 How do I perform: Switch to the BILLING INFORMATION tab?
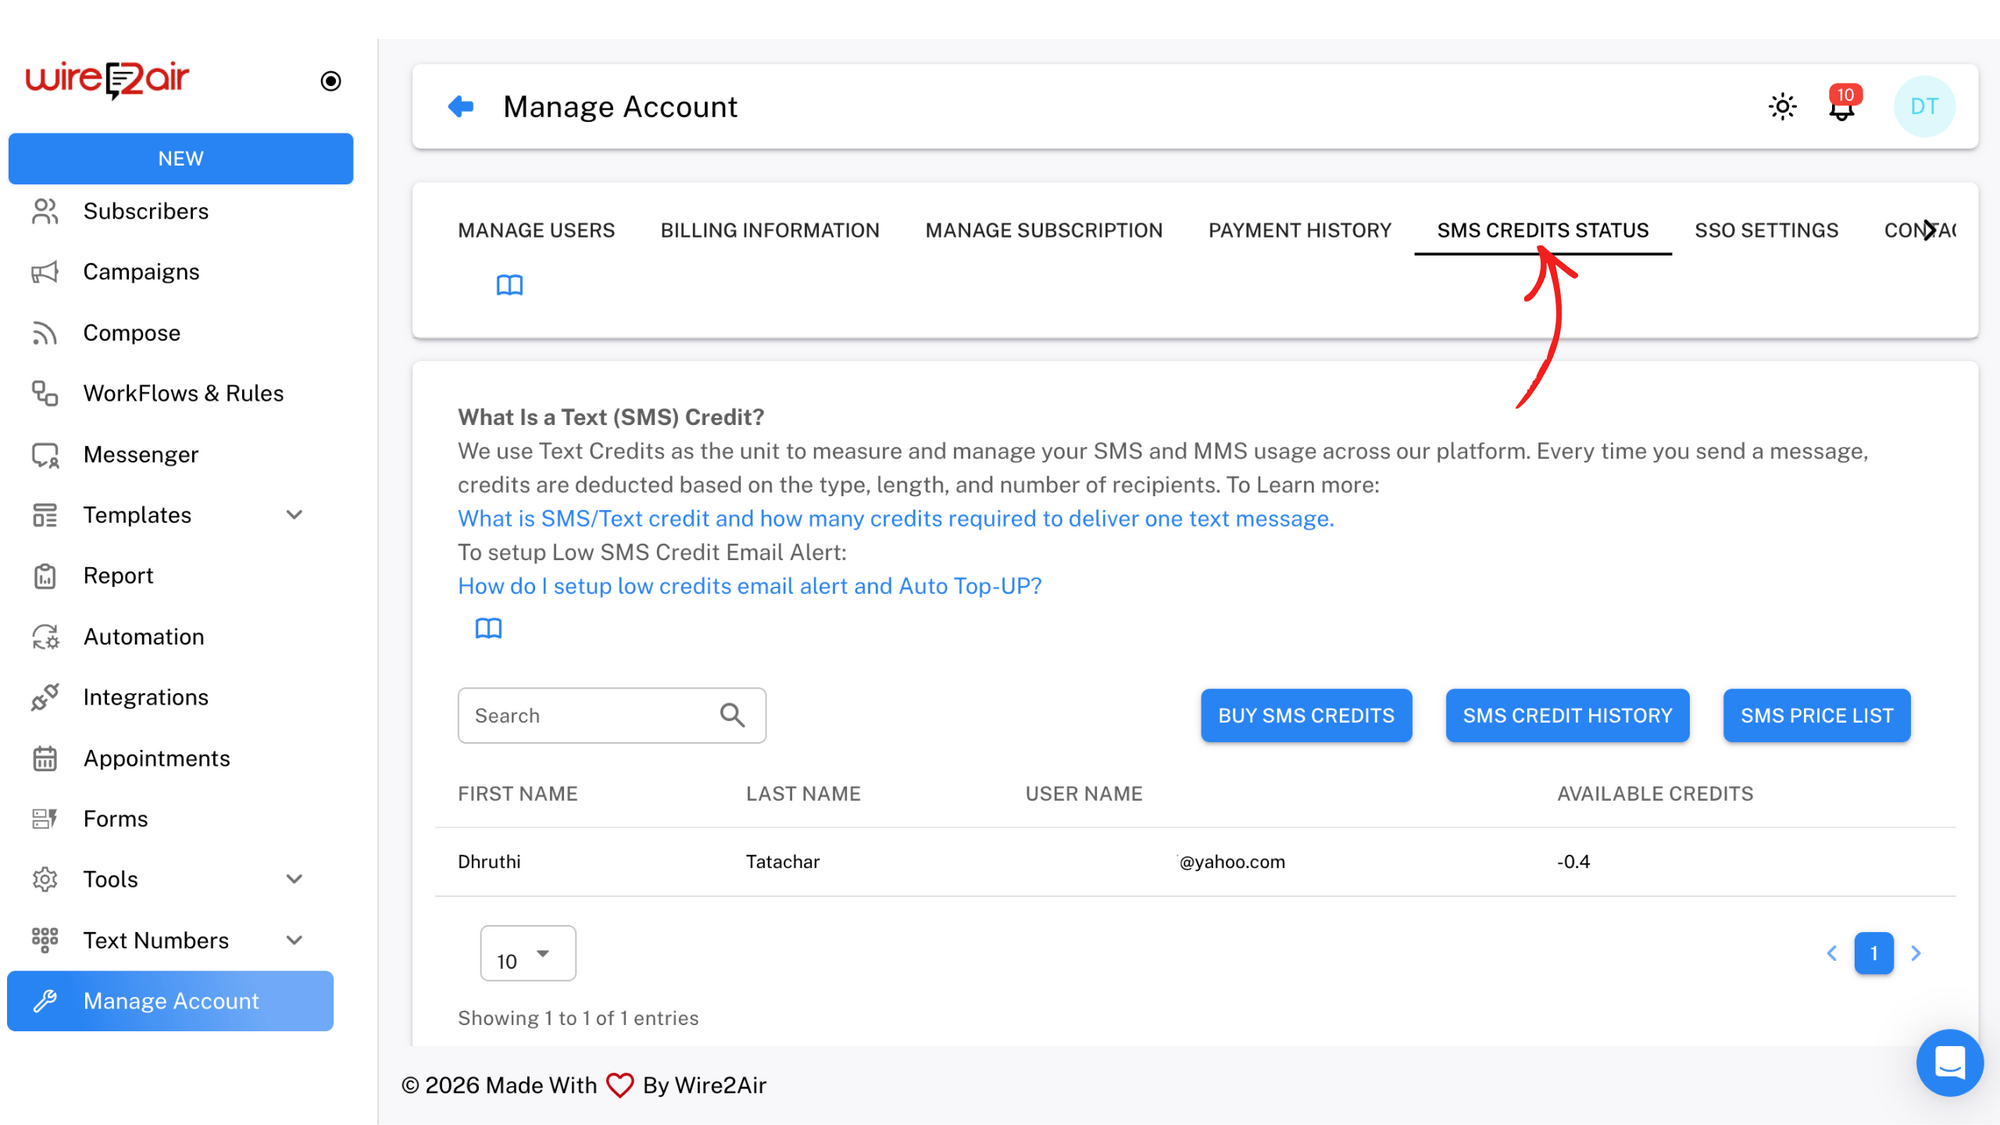coord(769,230)
